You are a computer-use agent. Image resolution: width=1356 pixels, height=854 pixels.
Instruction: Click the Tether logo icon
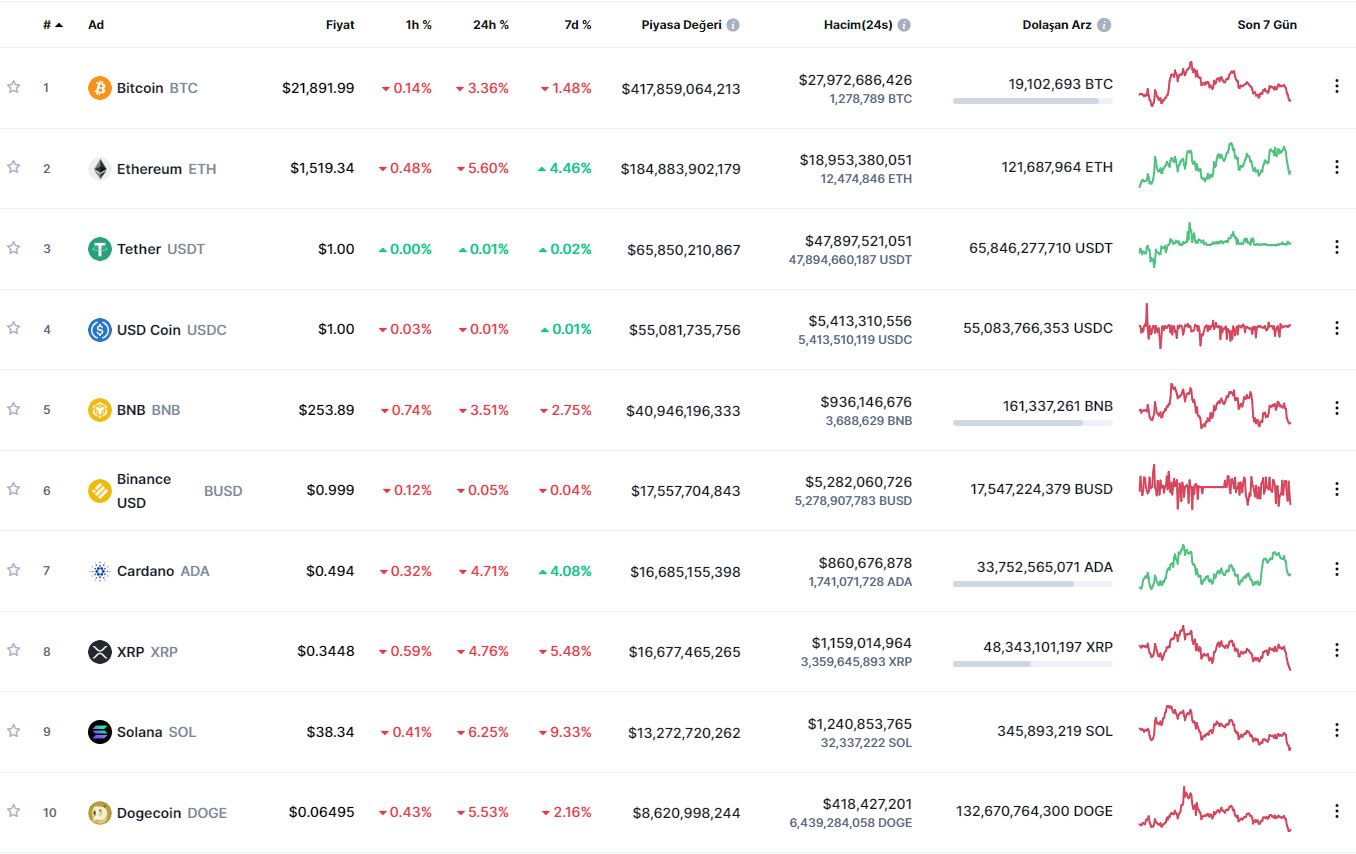(x=99, y=249)
